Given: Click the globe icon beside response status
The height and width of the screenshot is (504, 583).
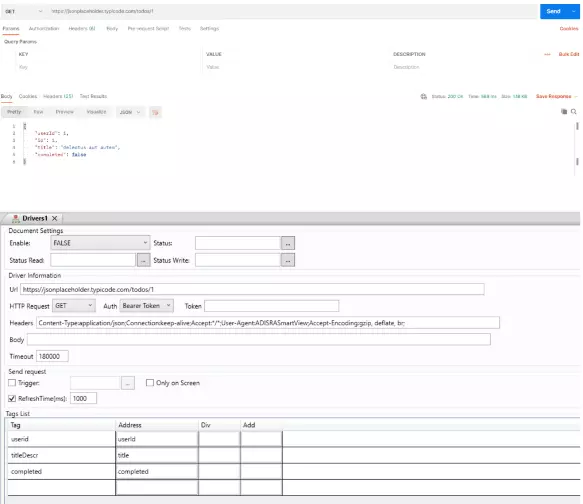Looking at the screenshot, I should click(423, 96).
